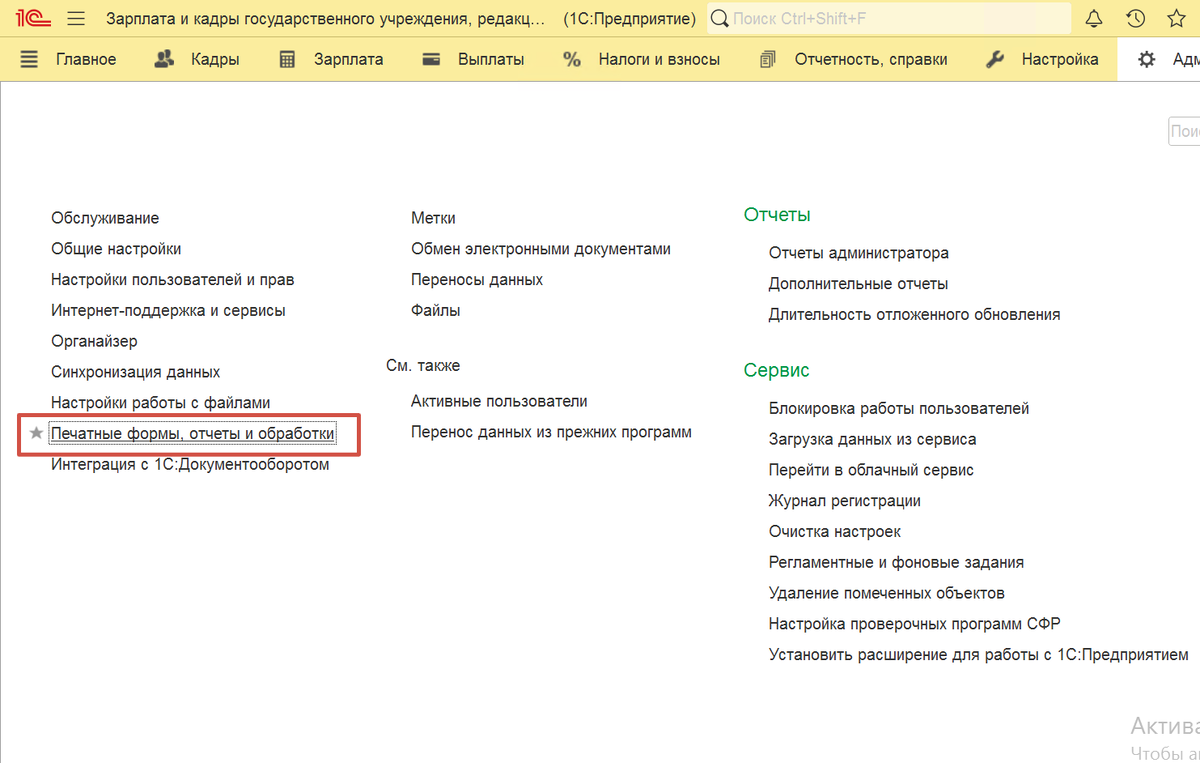Click the partial search field at right edge
Image resolution: width=1200 pixels, height=763 pixels.
(x=1184, y=131)
